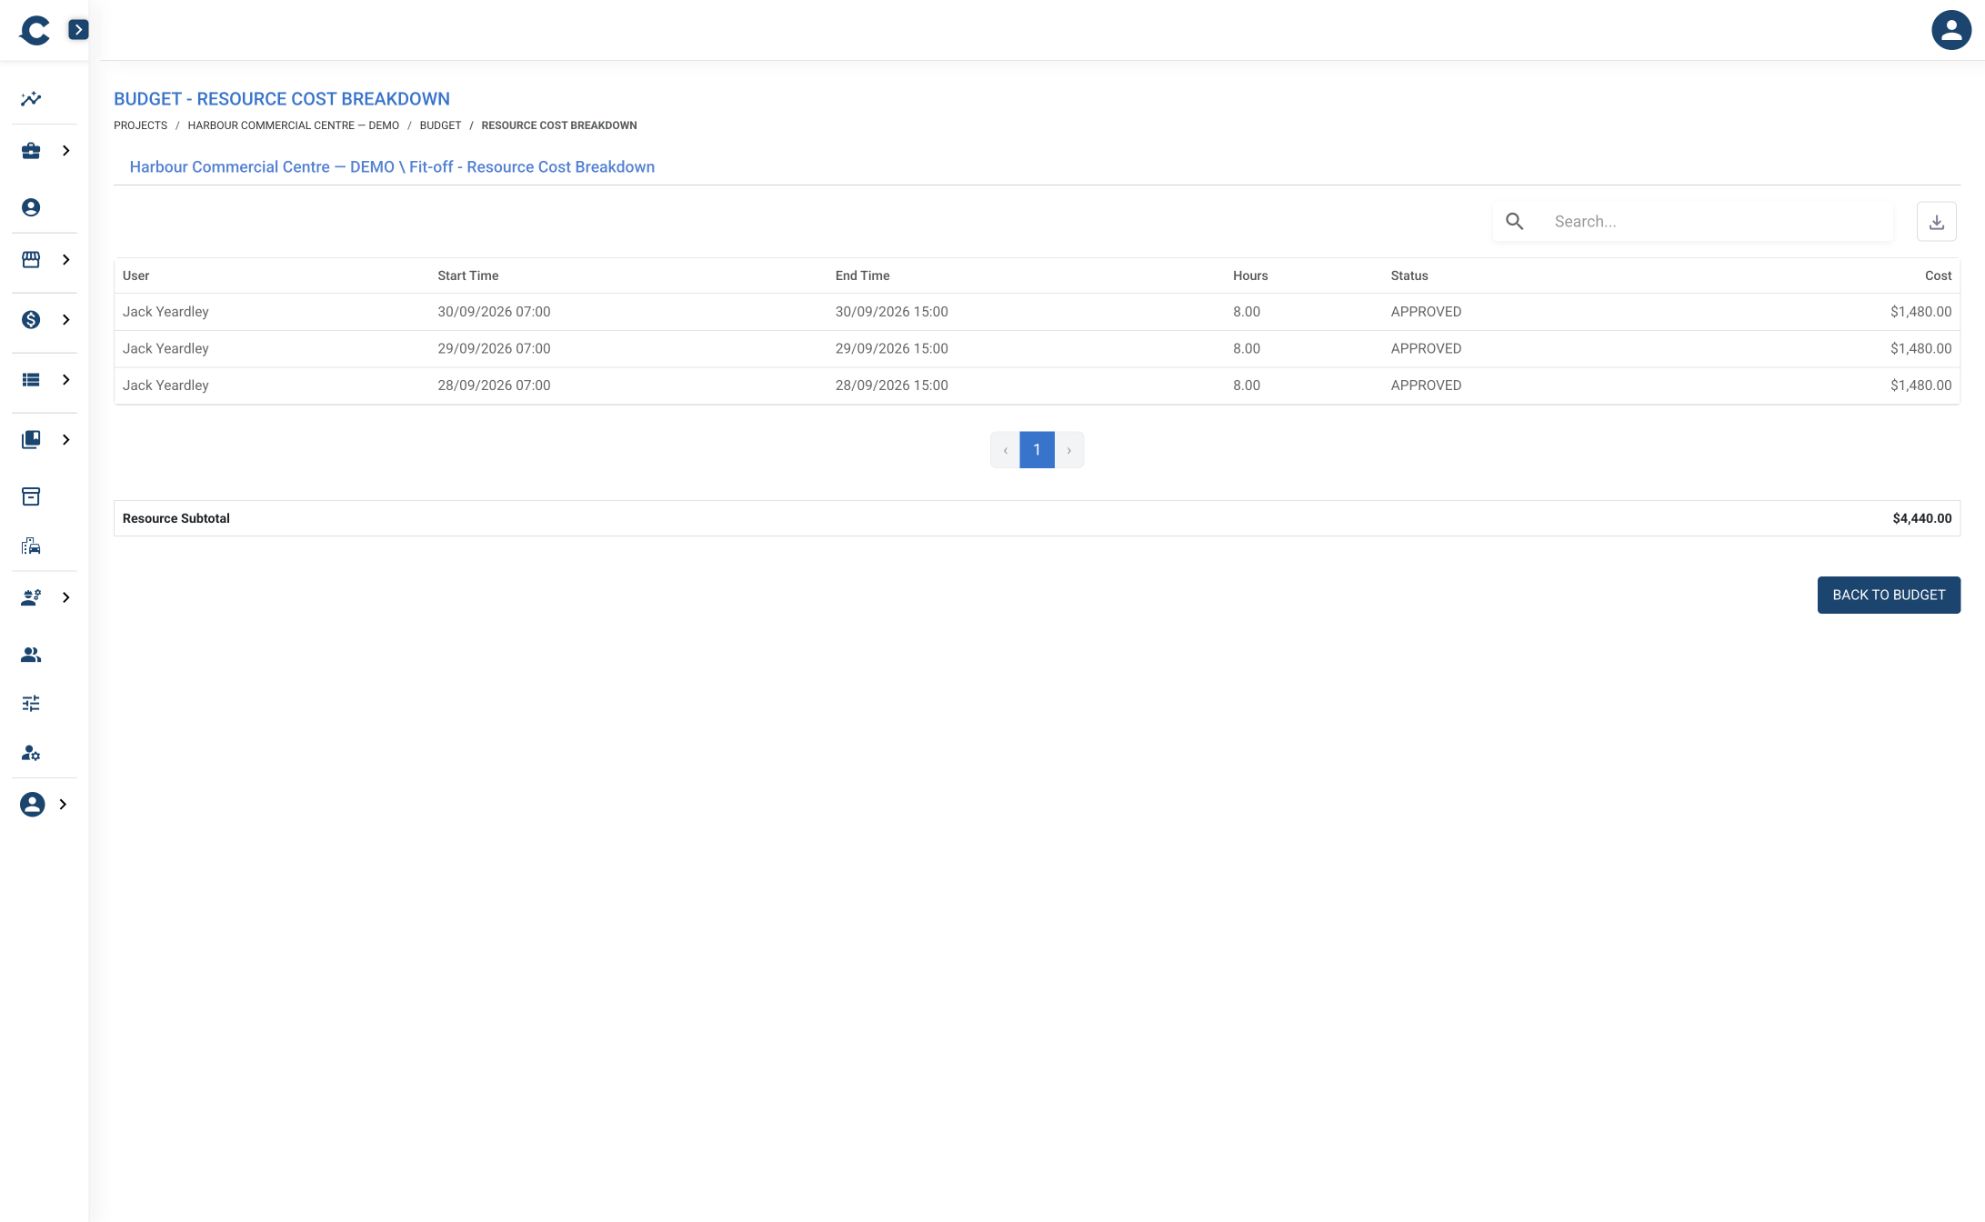The width and height of the screenshot is (1985, 1222).
Task: Expand the sidebar with the arrow toggle
Action: tap(78, 30)
